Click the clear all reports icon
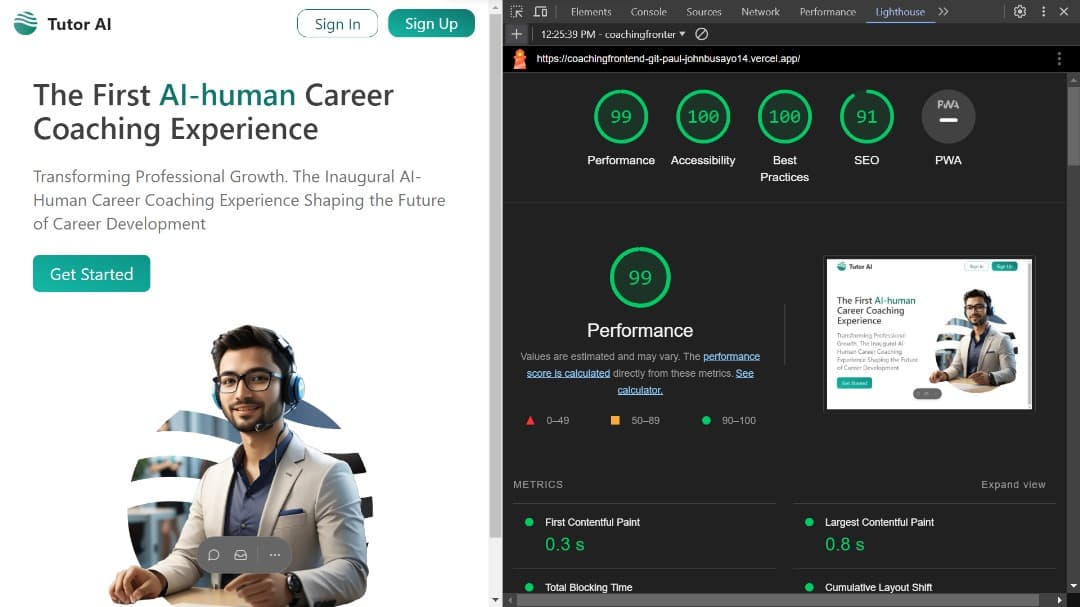Viewport: 1080px width, 607px height. [x=701, y=34]
